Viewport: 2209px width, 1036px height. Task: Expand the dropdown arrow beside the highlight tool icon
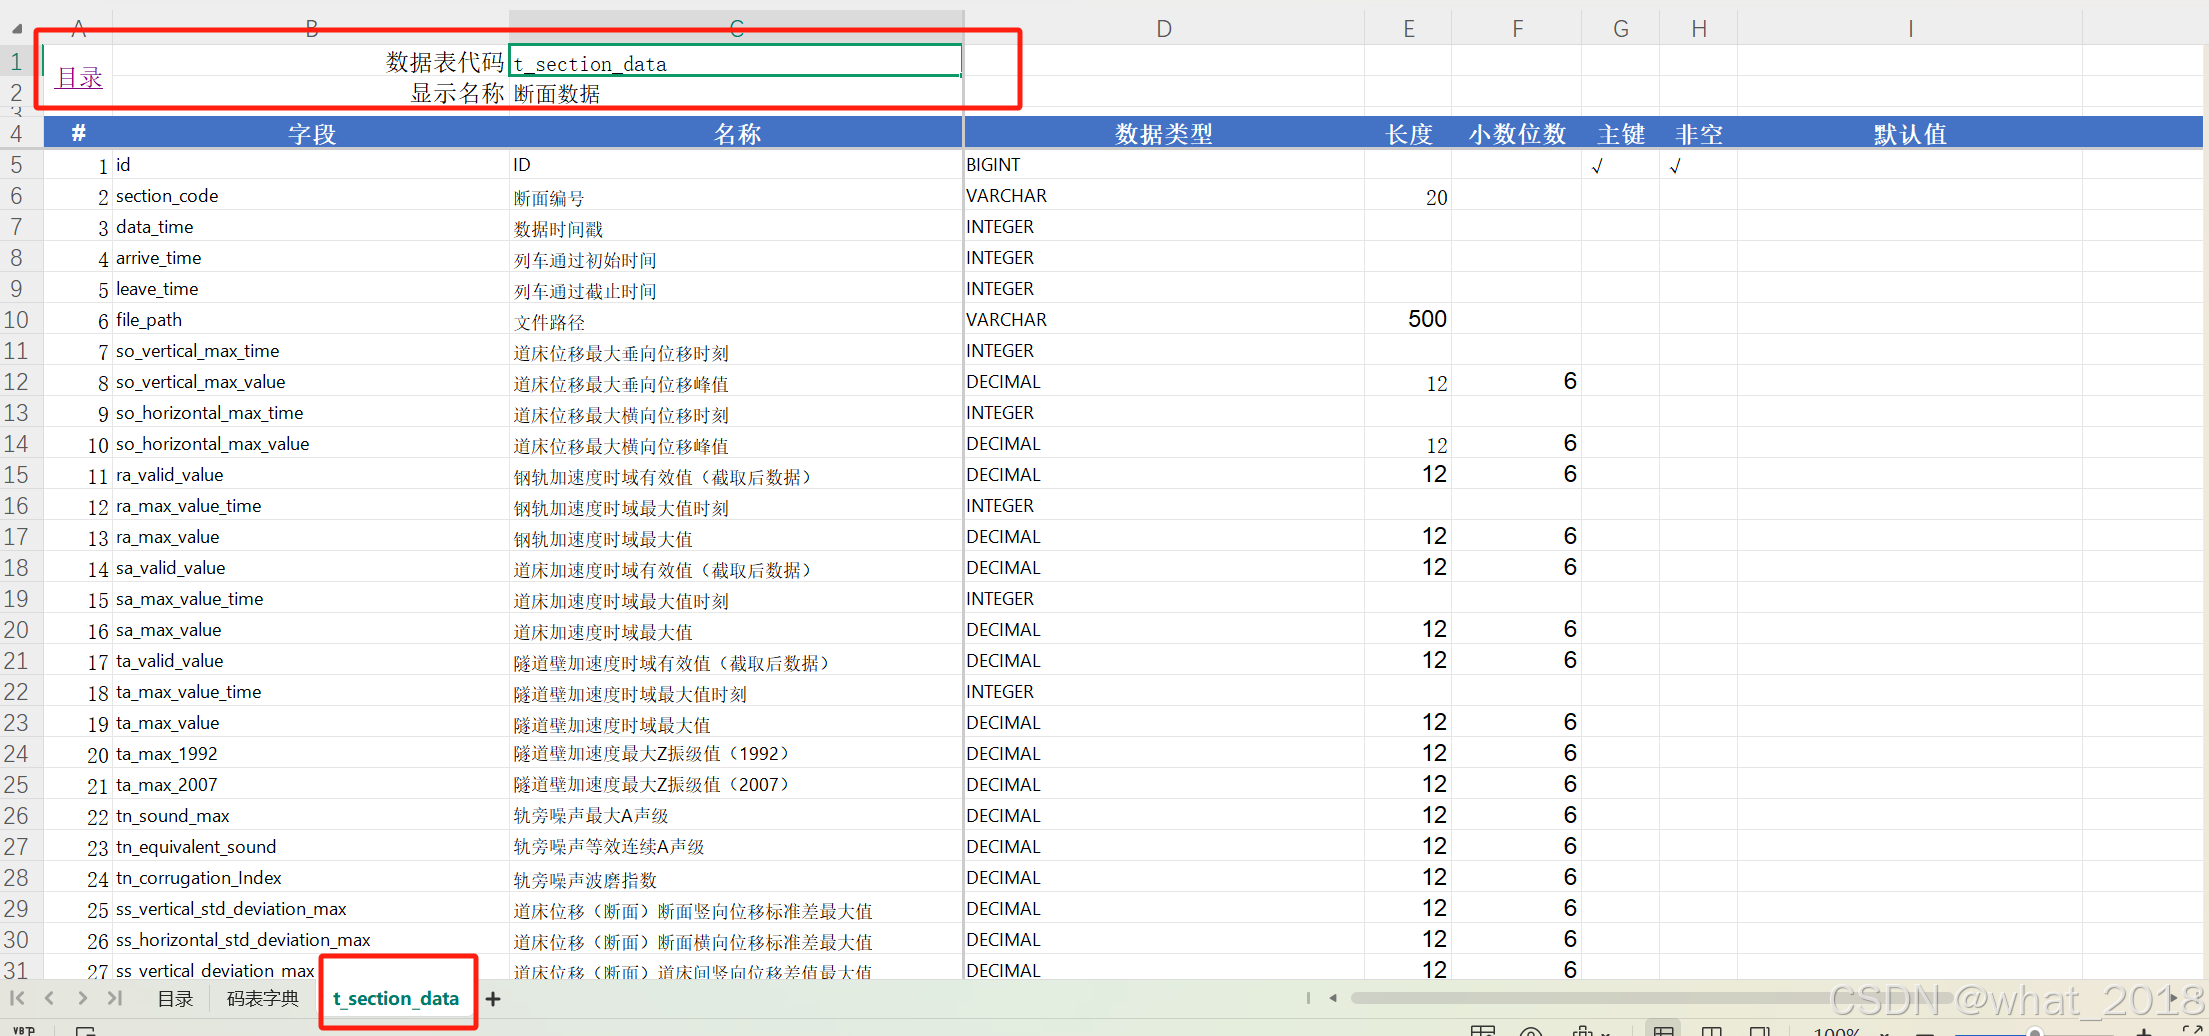[1607, 1032]
